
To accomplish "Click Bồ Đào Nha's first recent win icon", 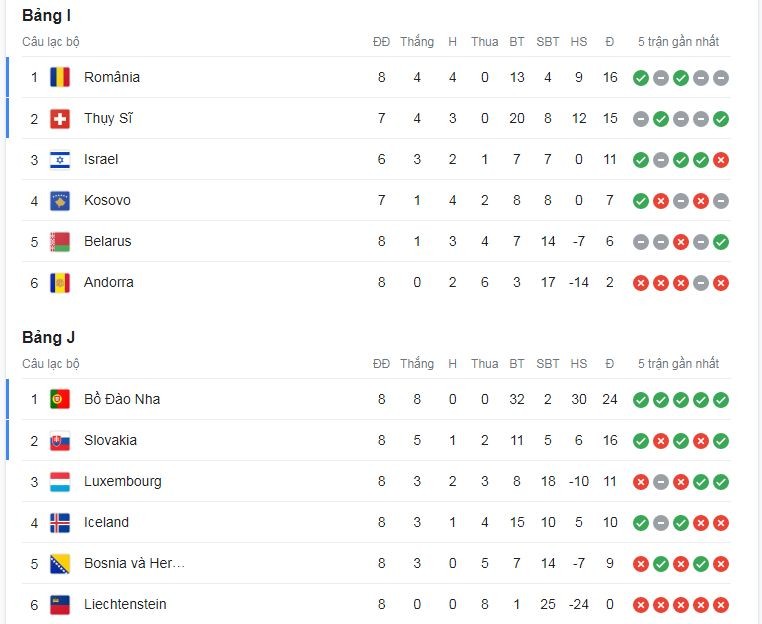I will click(x=641, y=399).
